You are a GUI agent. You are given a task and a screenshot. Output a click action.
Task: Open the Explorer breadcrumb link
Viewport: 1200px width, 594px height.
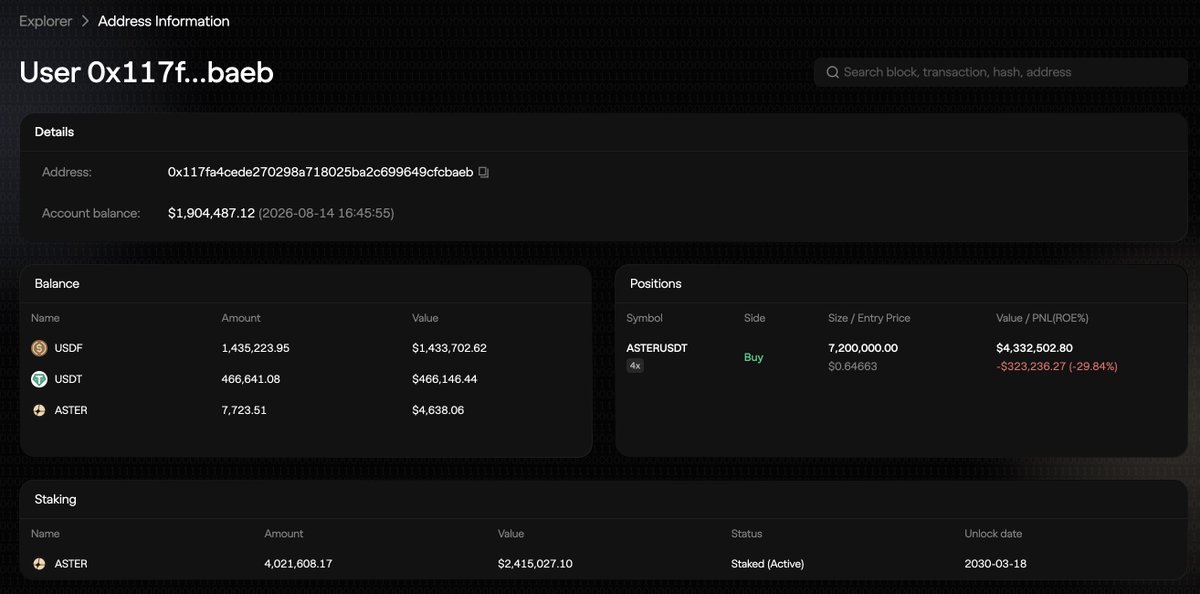tap(46, 21)
